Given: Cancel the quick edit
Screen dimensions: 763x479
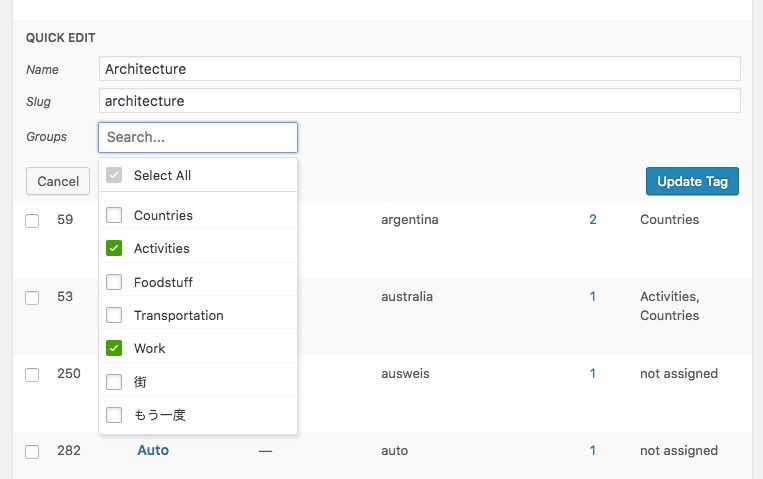Looking at the screenshot, I should (x=58, y=181).
